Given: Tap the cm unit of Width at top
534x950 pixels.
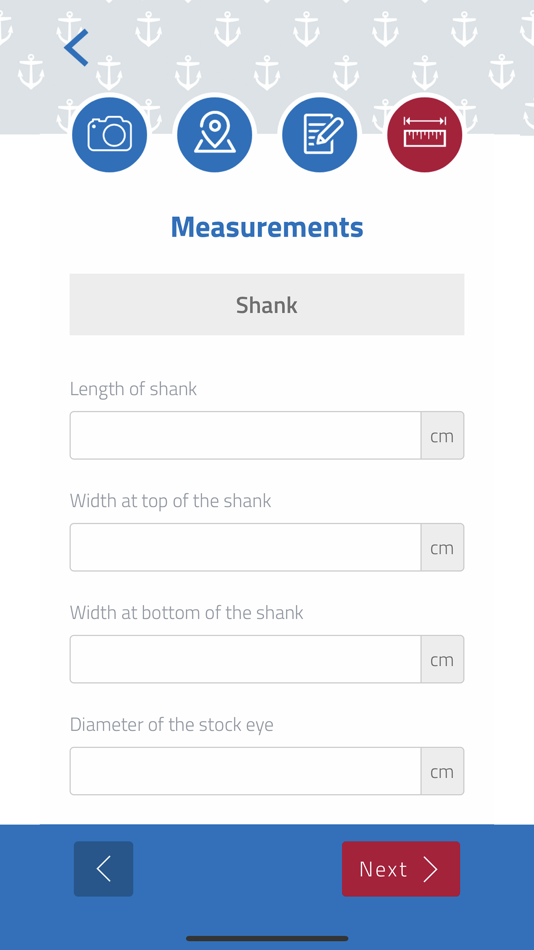Looking at the screenshot, I should pos(442,547).
